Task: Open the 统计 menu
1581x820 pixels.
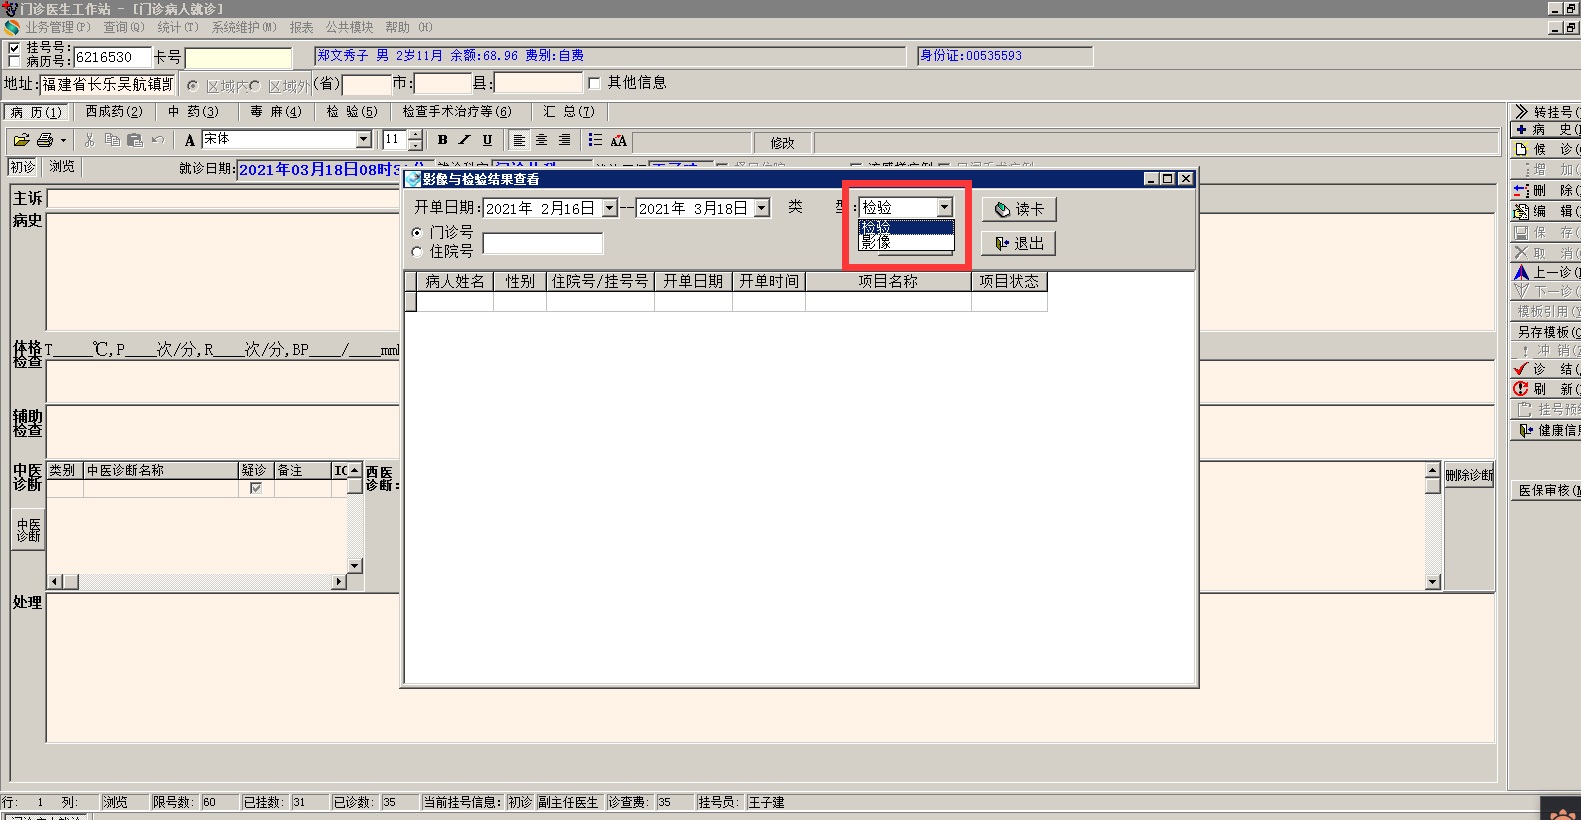Action: tap(178, 27)
